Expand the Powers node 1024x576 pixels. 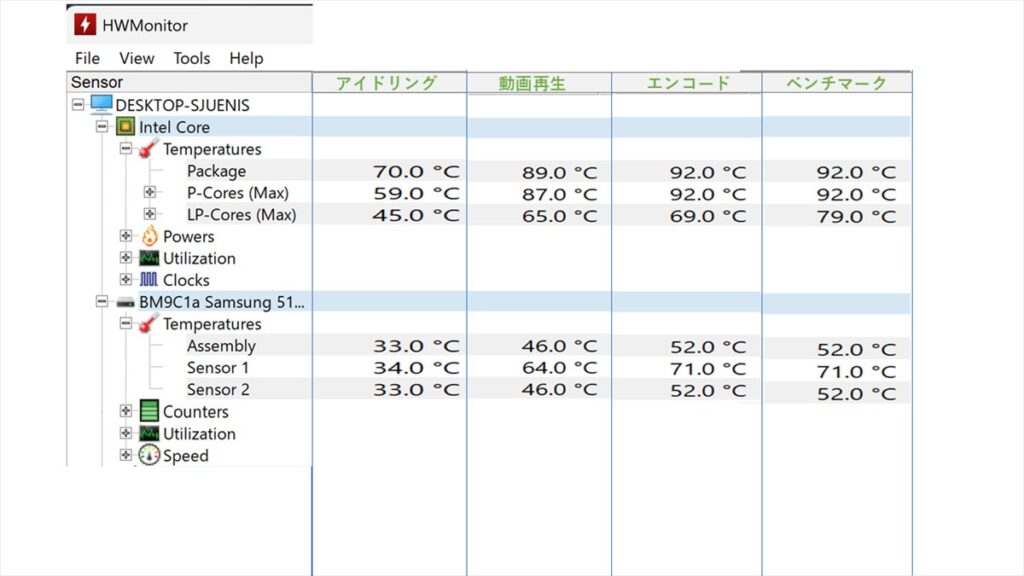point(125,236)
